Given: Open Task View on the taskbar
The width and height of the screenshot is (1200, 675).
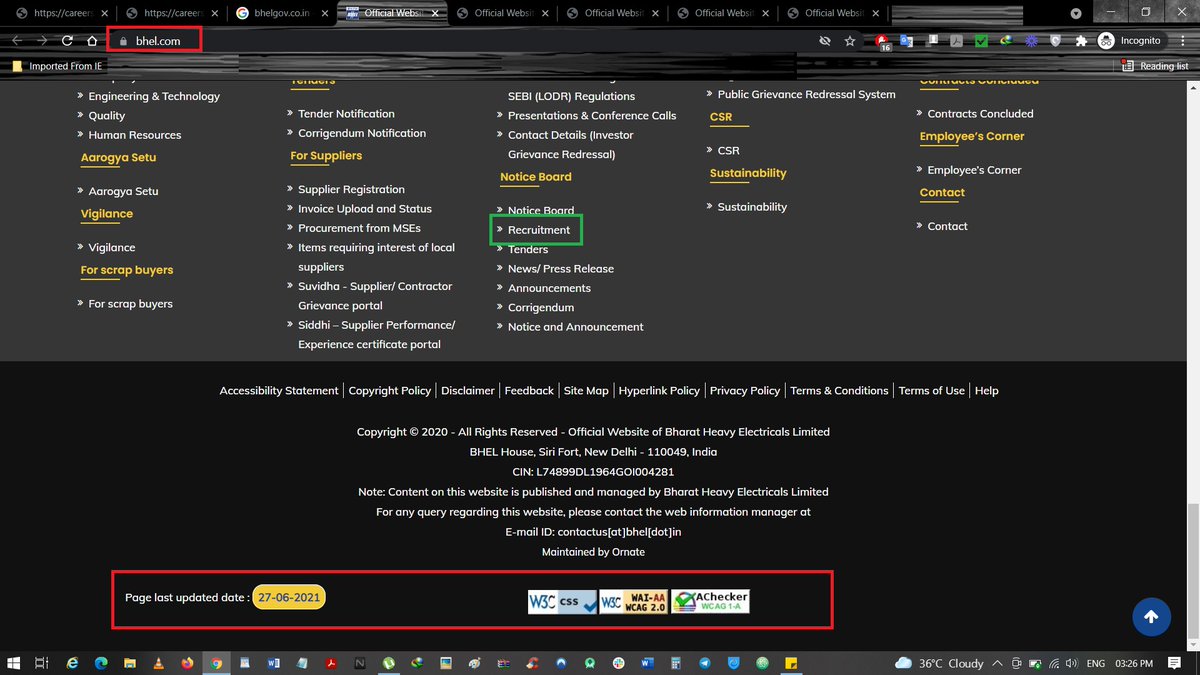Looking at the screenshot, I should (42, 663).
